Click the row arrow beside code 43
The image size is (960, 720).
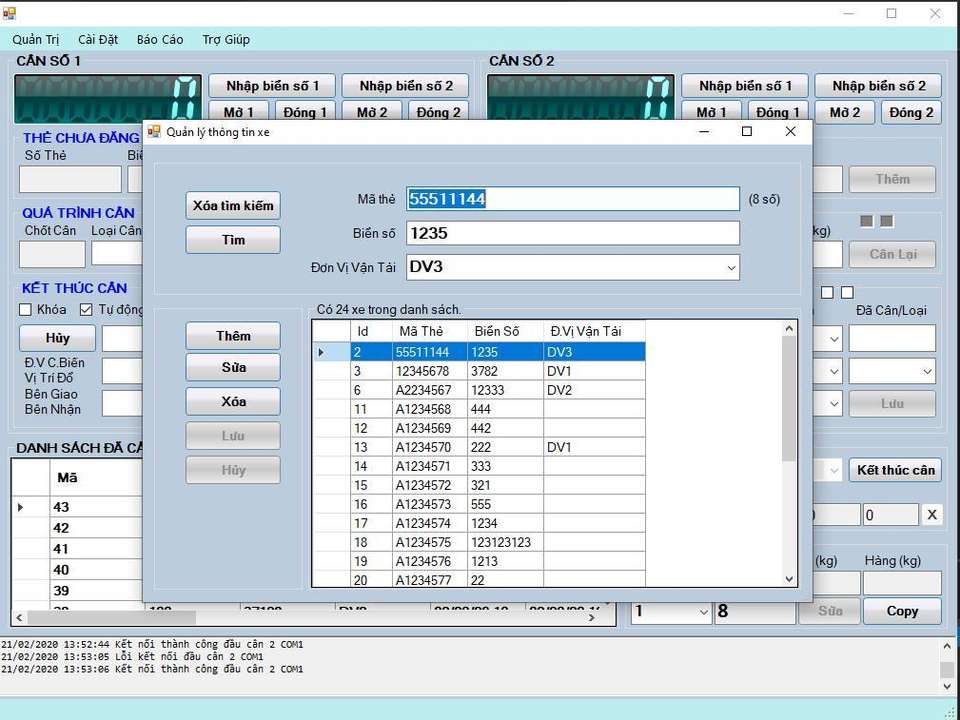(x=21, y=507)
